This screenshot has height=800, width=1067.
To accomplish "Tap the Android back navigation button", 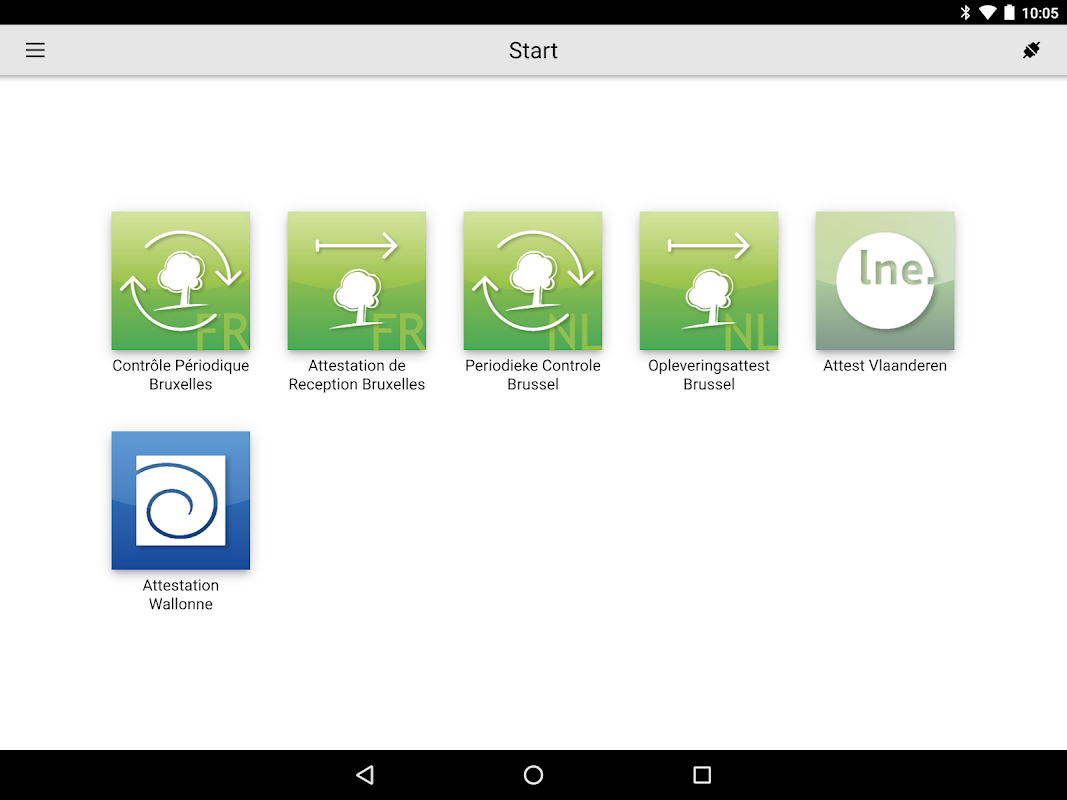I will (365, 775).
